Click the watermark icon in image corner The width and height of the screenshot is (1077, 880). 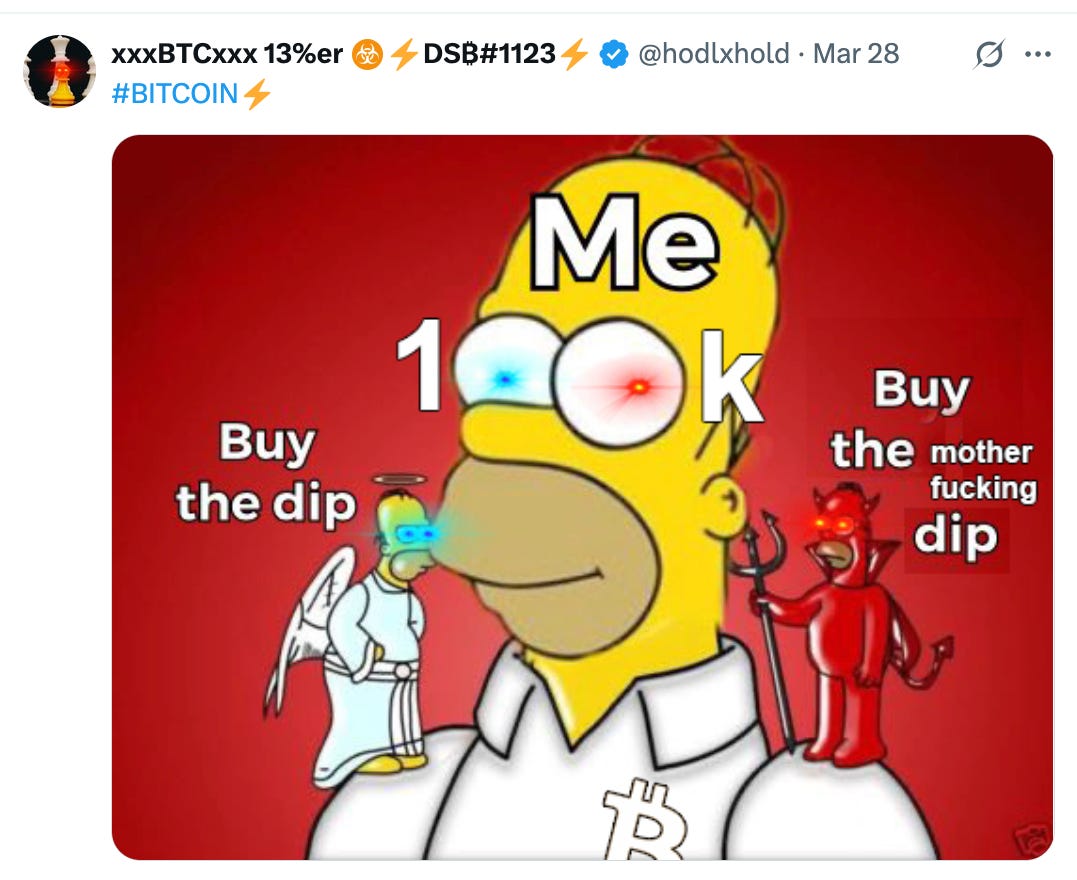point(1032,839)
